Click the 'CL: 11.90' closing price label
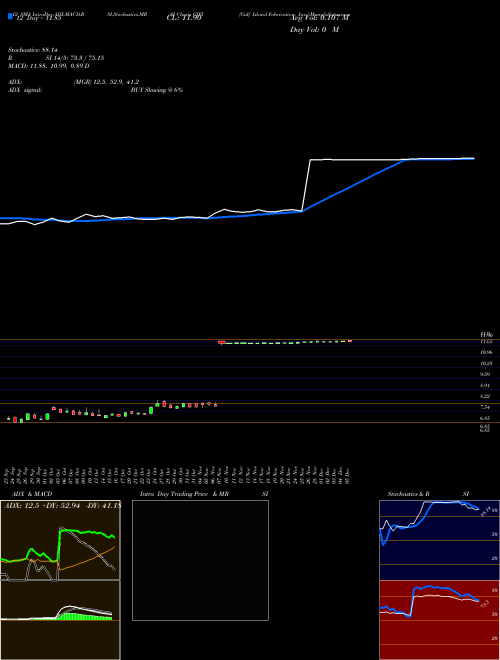Screen dimensions: 500x660 [183, 19]
